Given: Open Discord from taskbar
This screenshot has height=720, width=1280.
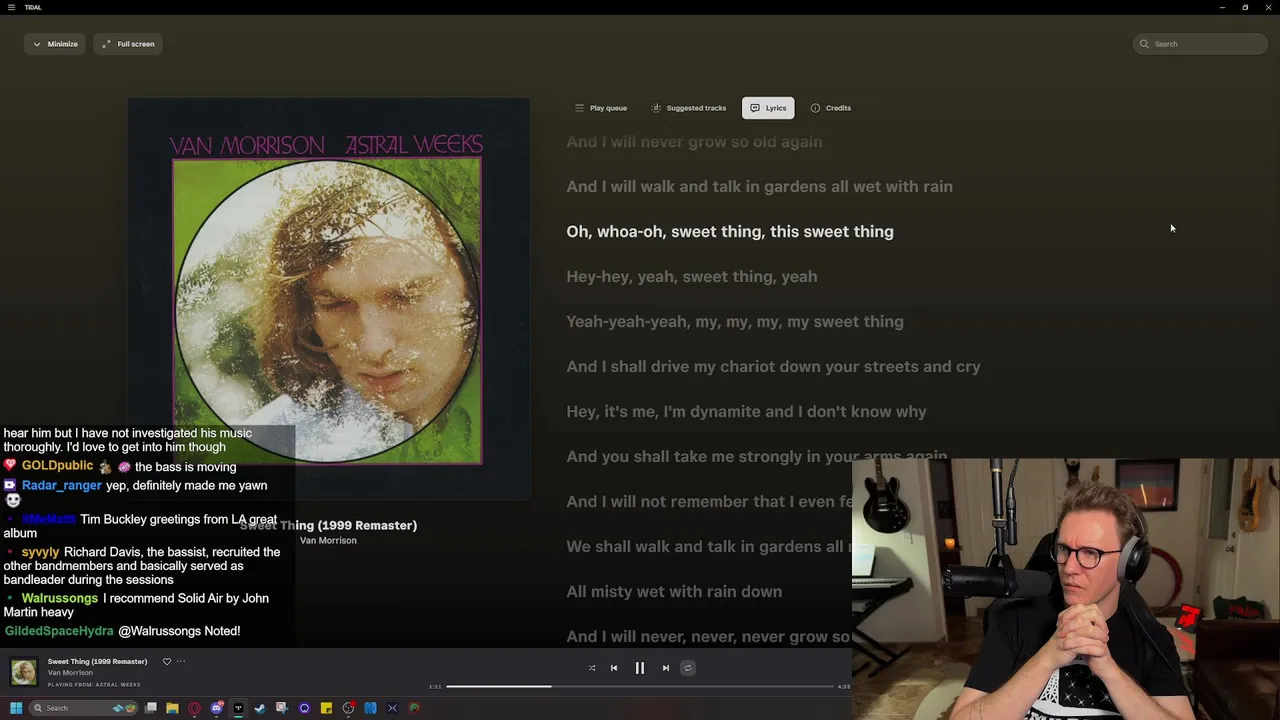Looking at the screenshot, I should (216, 708).
